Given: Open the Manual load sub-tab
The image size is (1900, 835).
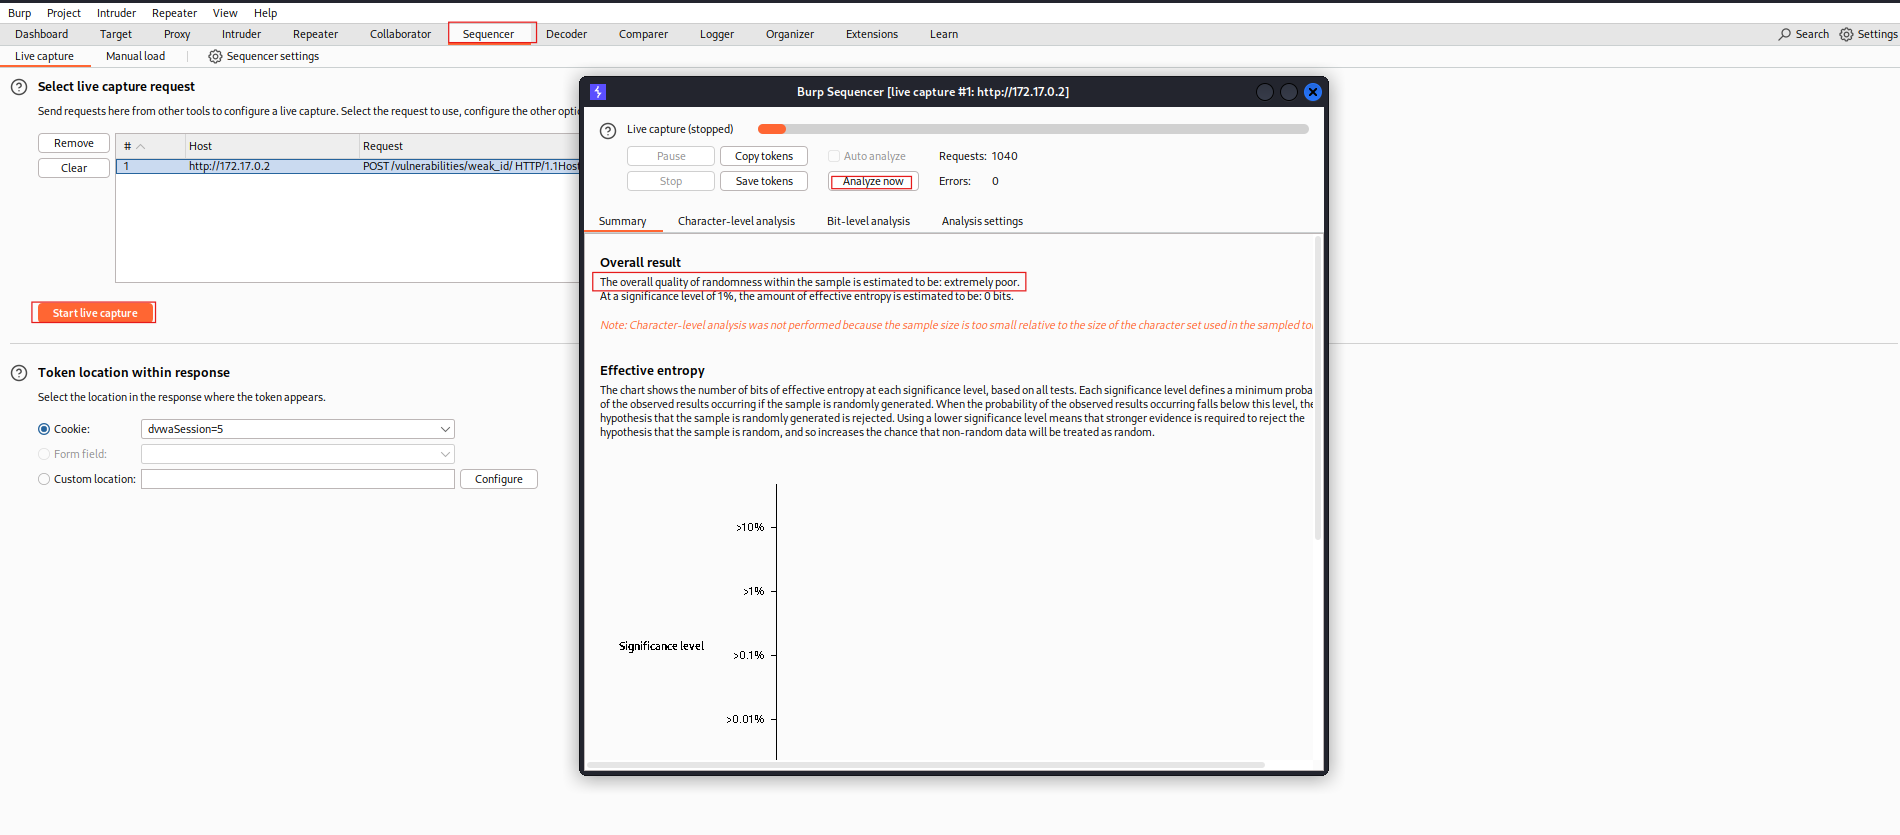Looking at the screenshot, I should 135,56.
